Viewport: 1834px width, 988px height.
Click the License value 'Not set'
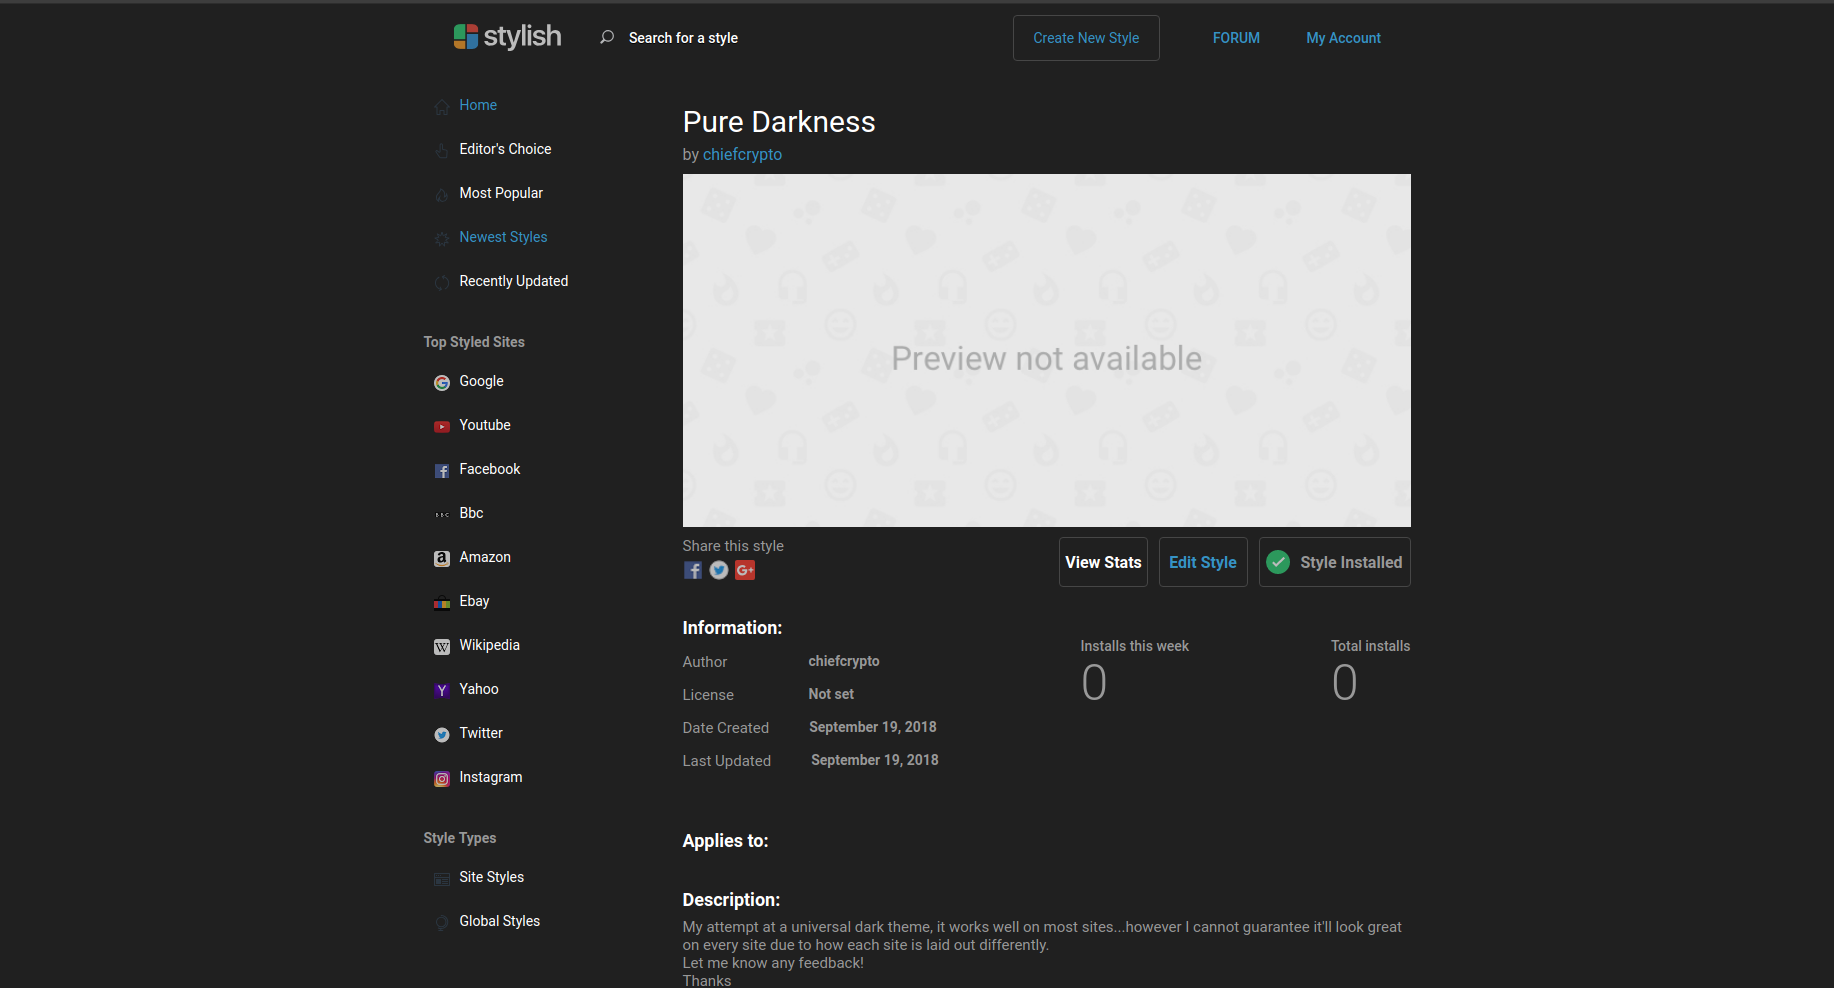831,694
